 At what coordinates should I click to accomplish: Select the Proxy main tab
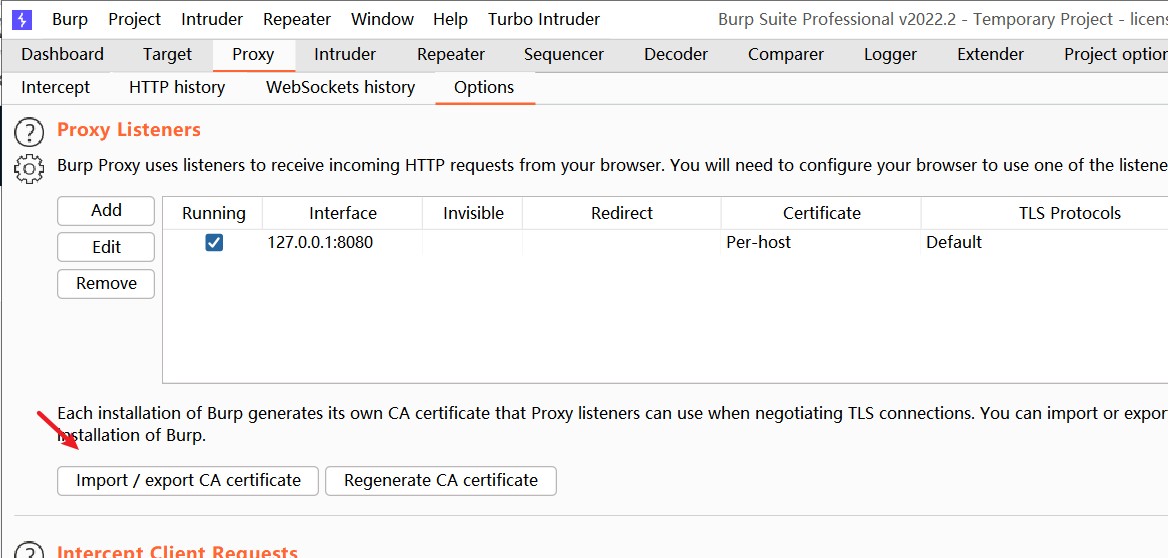click(253, 54)
